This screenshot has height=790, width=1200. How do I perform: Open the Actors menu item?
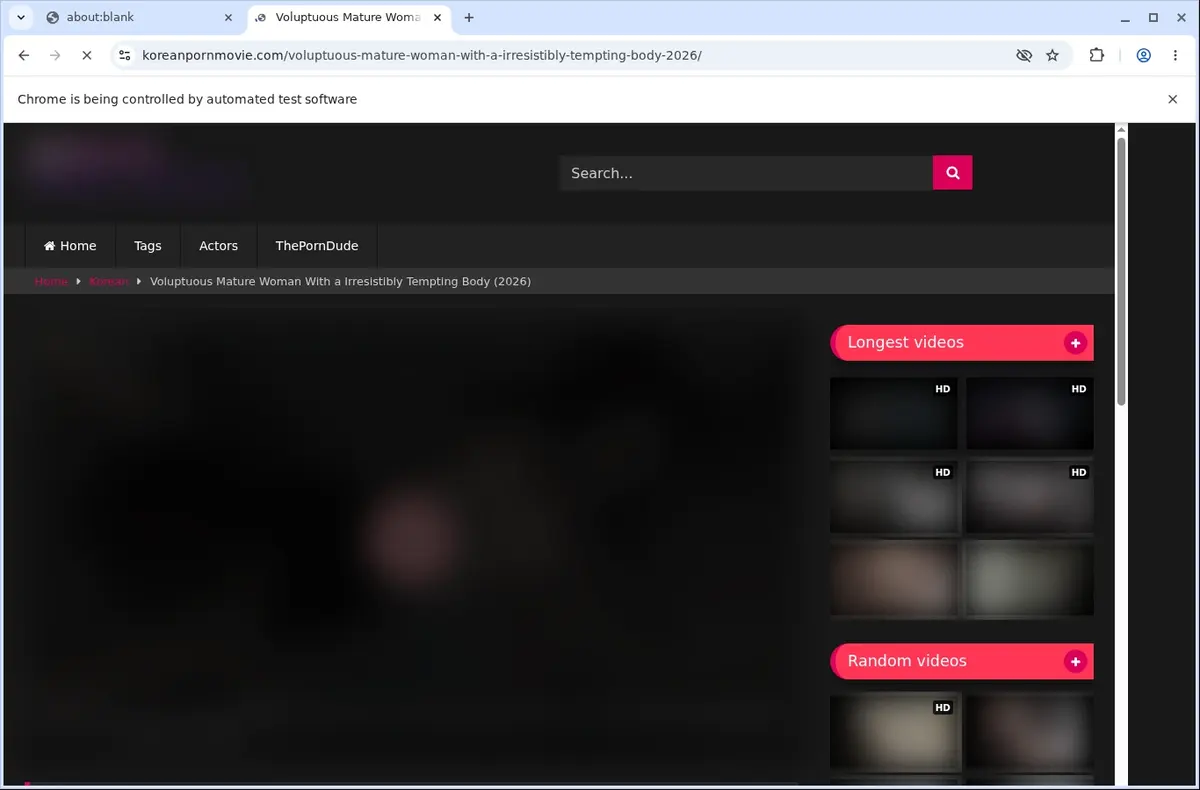[x=218, y=246]
